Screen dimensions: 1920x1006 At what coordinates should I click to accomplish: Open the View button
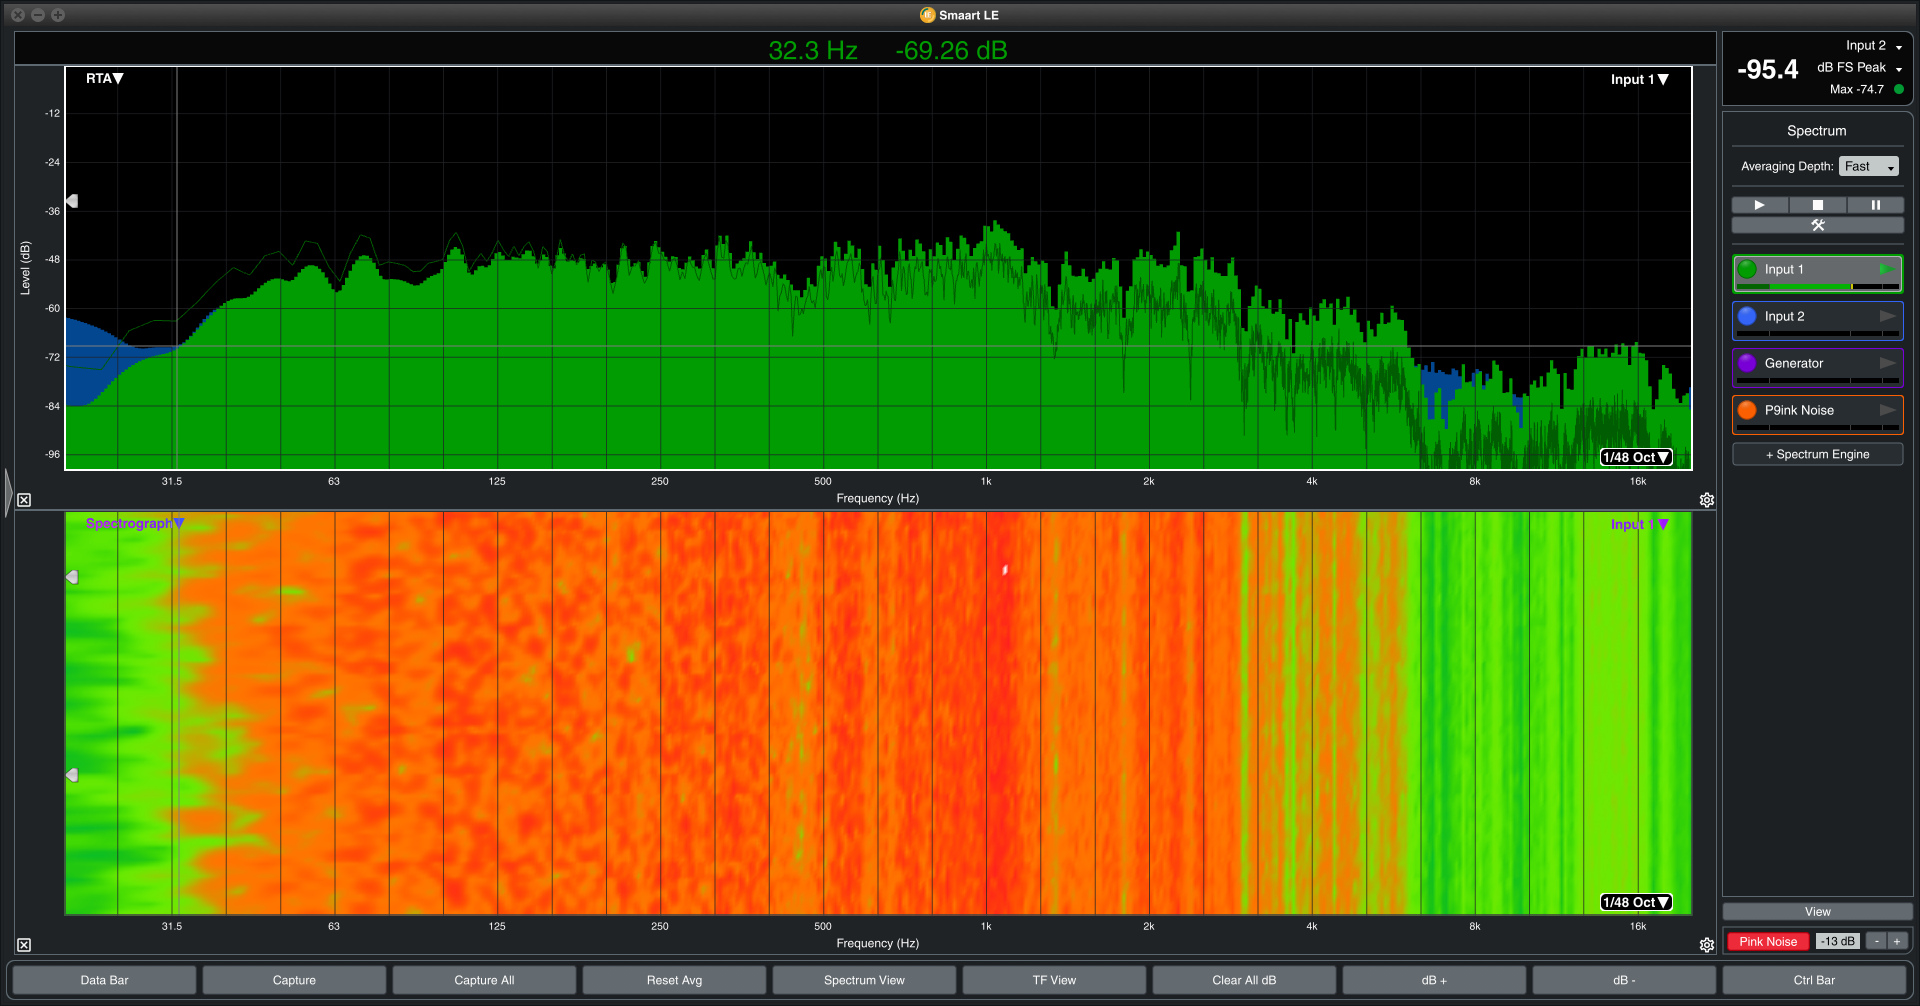click(1817, 911)
